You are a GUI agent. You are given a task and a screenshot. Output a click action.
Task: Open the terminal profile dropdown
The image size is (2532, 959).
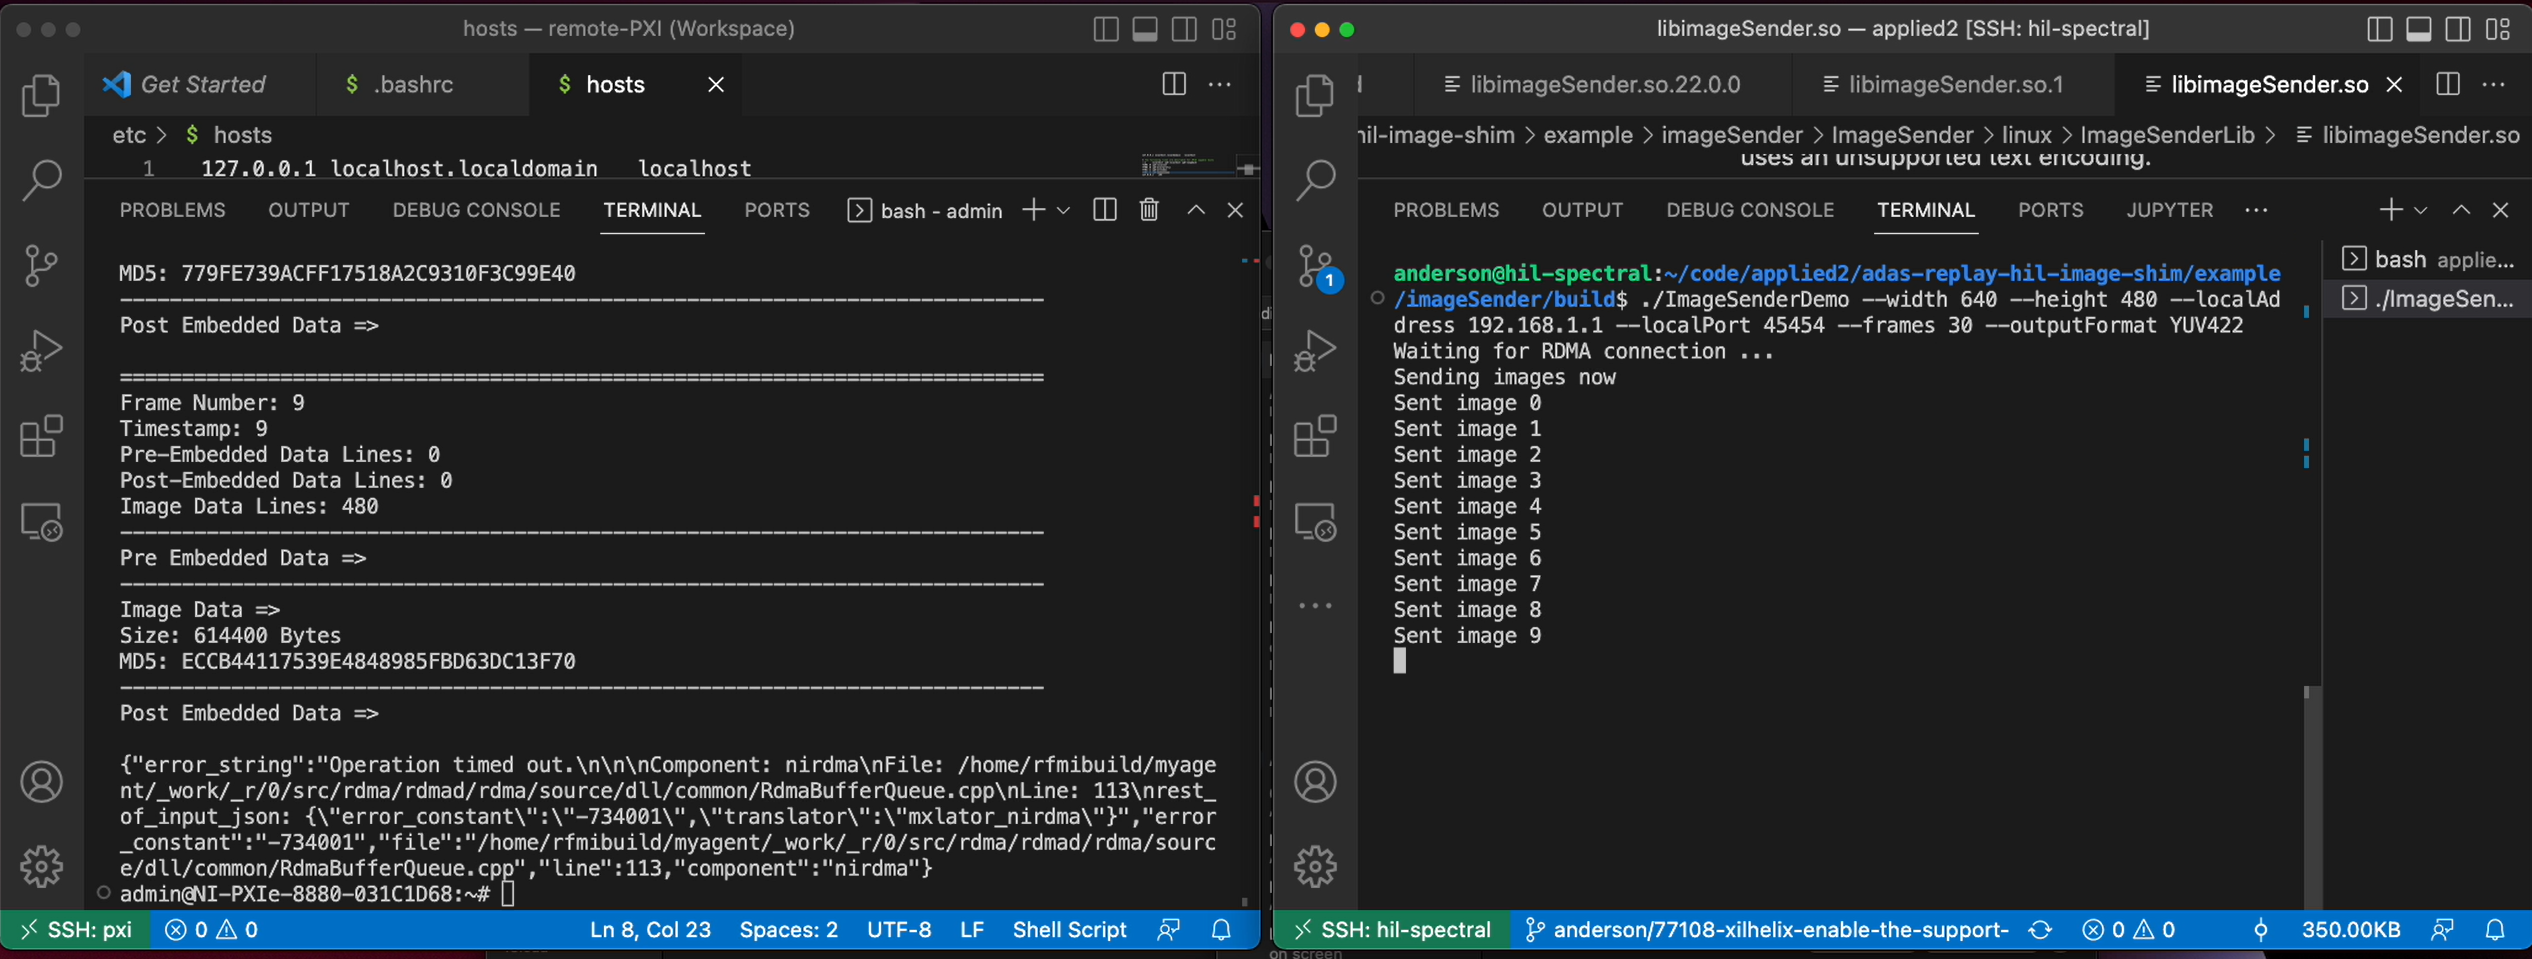[1064, 210]
